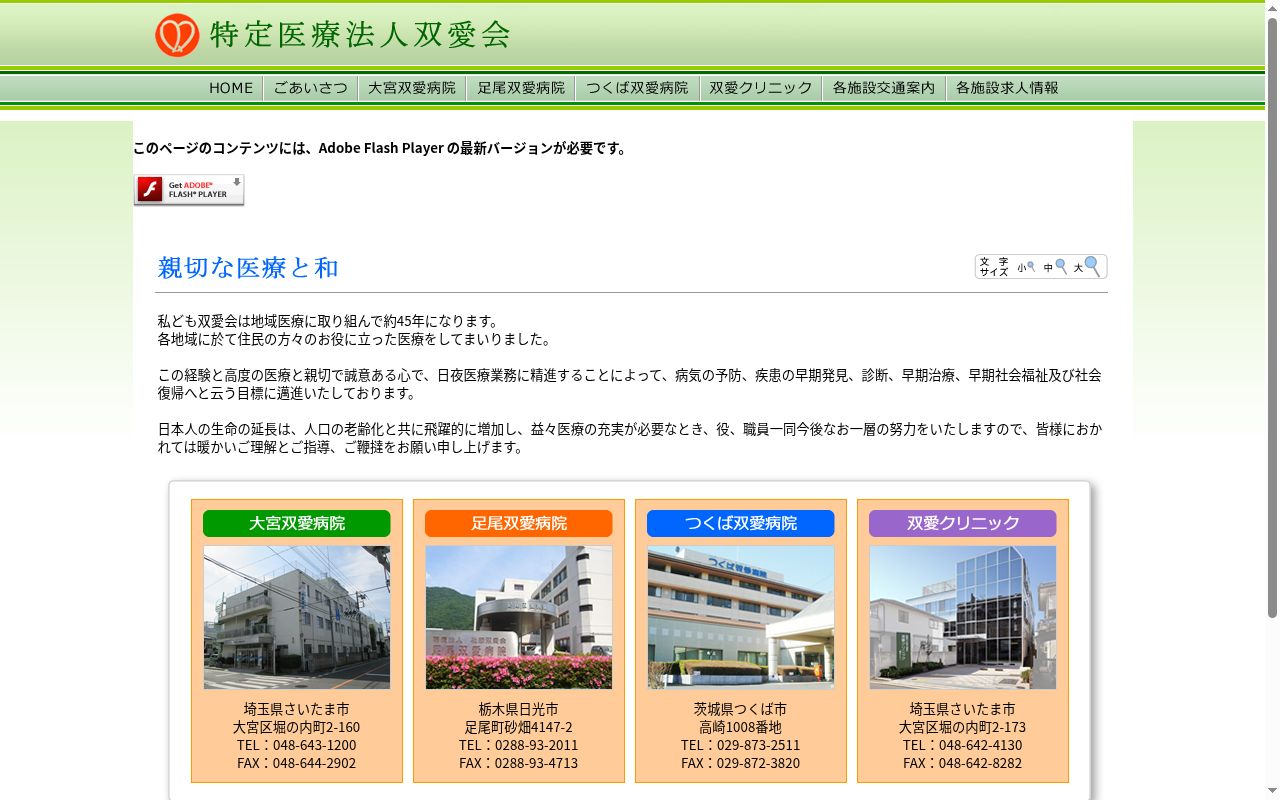
Task: Click FAX：048-642-8282 text
Action: tap(963, 763)
